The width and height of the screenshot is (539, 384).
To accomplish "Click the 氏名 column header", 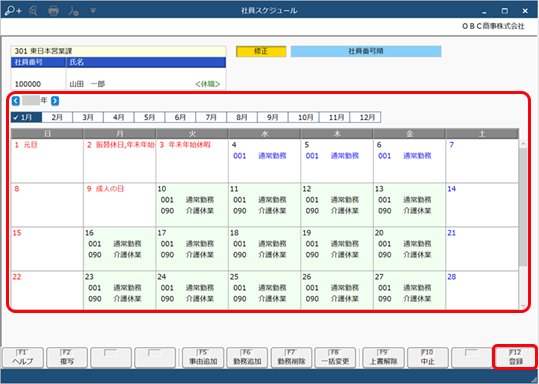I will tap(146, 62).
